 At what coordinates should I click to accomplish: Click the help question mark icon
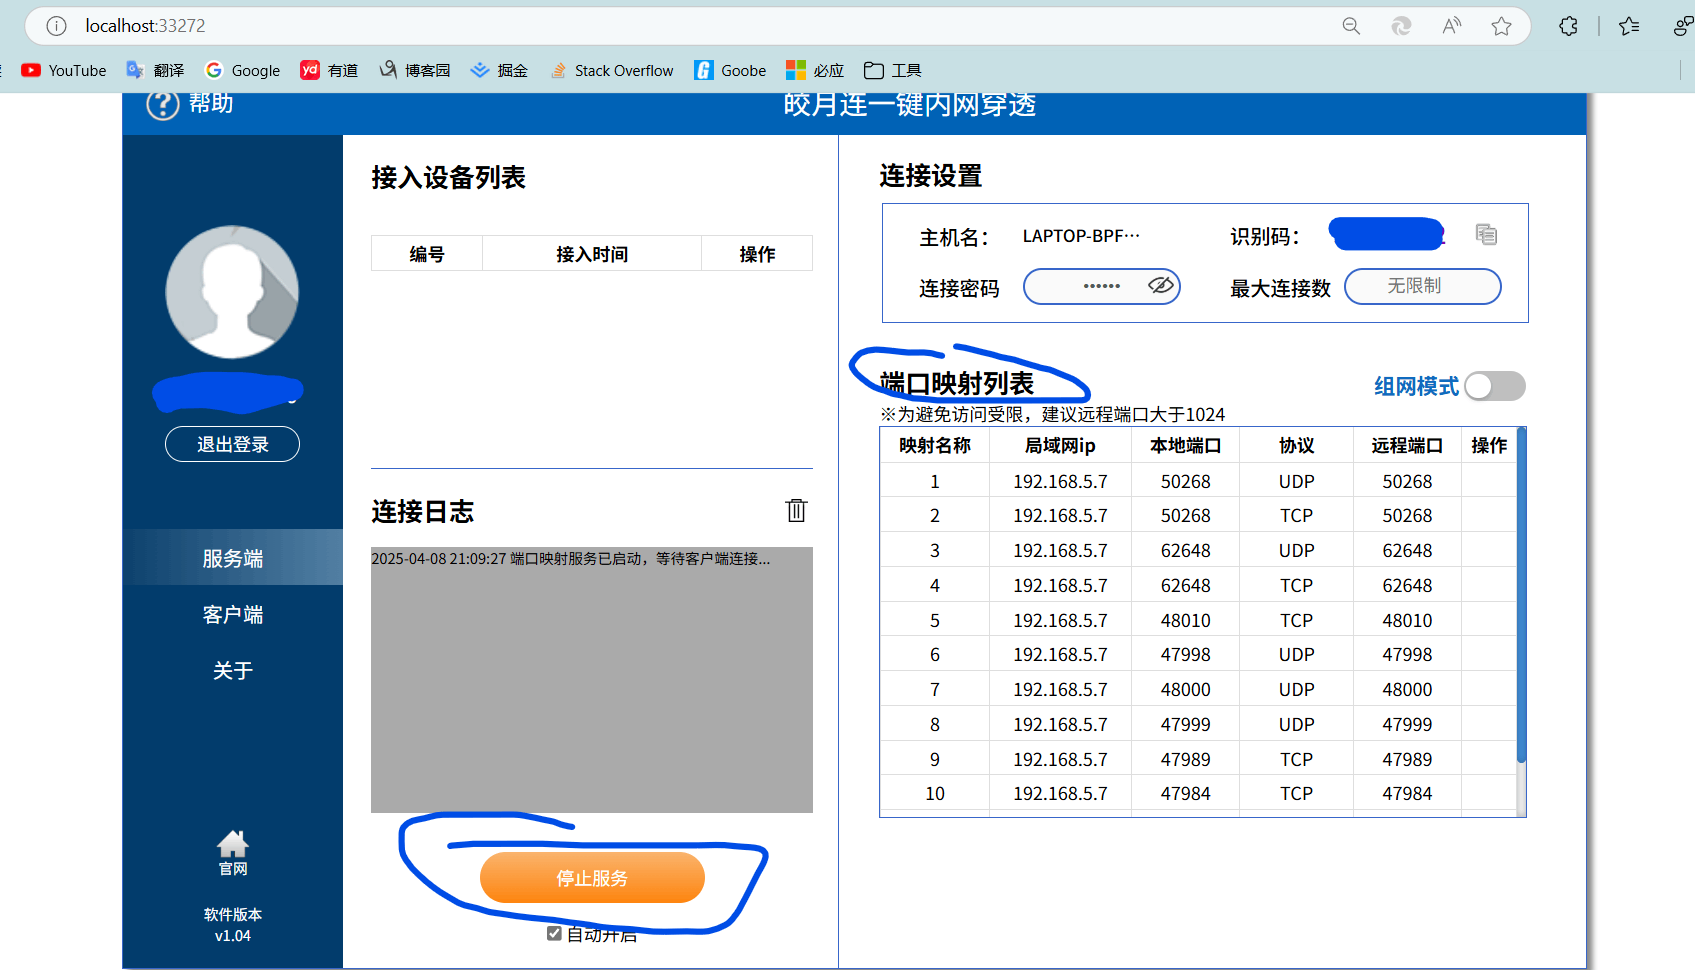pyautogui.click(x=162, y=104)
